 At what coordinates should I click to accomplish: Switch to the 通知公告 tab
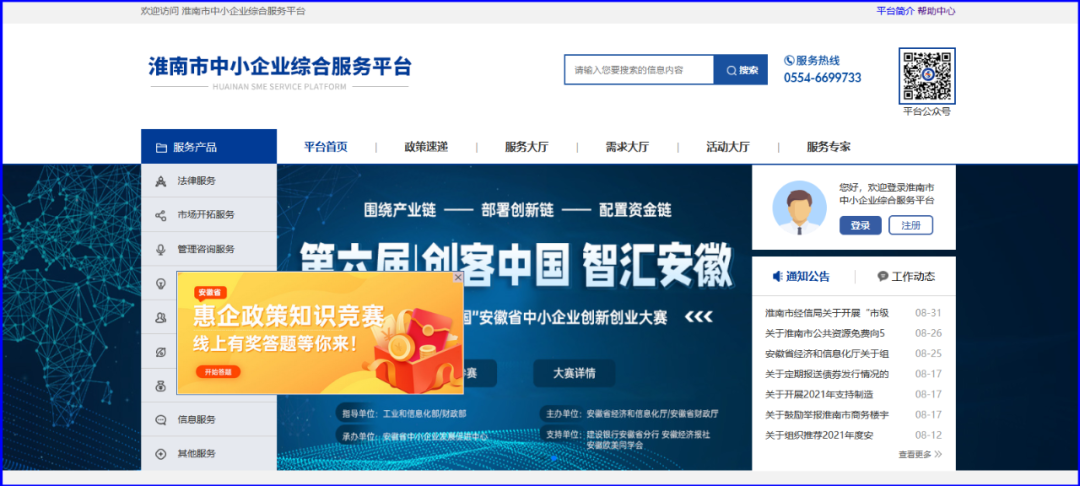[x=802, y=277]
